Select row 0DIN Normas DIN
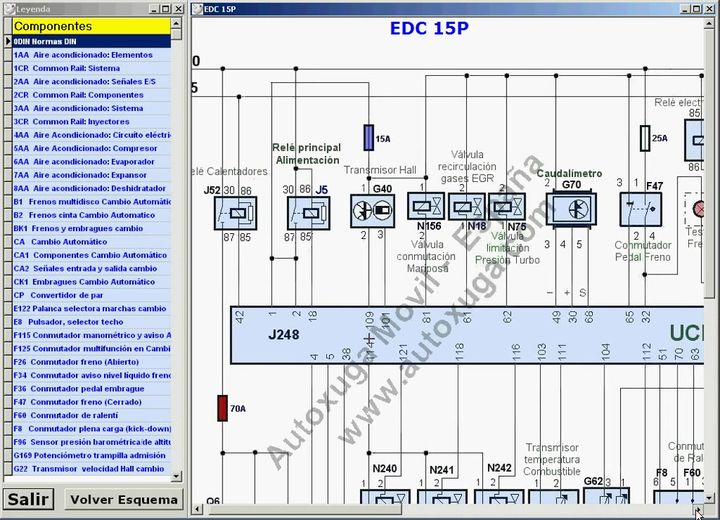Screen dimensions: 720x520 click(92, 41)
